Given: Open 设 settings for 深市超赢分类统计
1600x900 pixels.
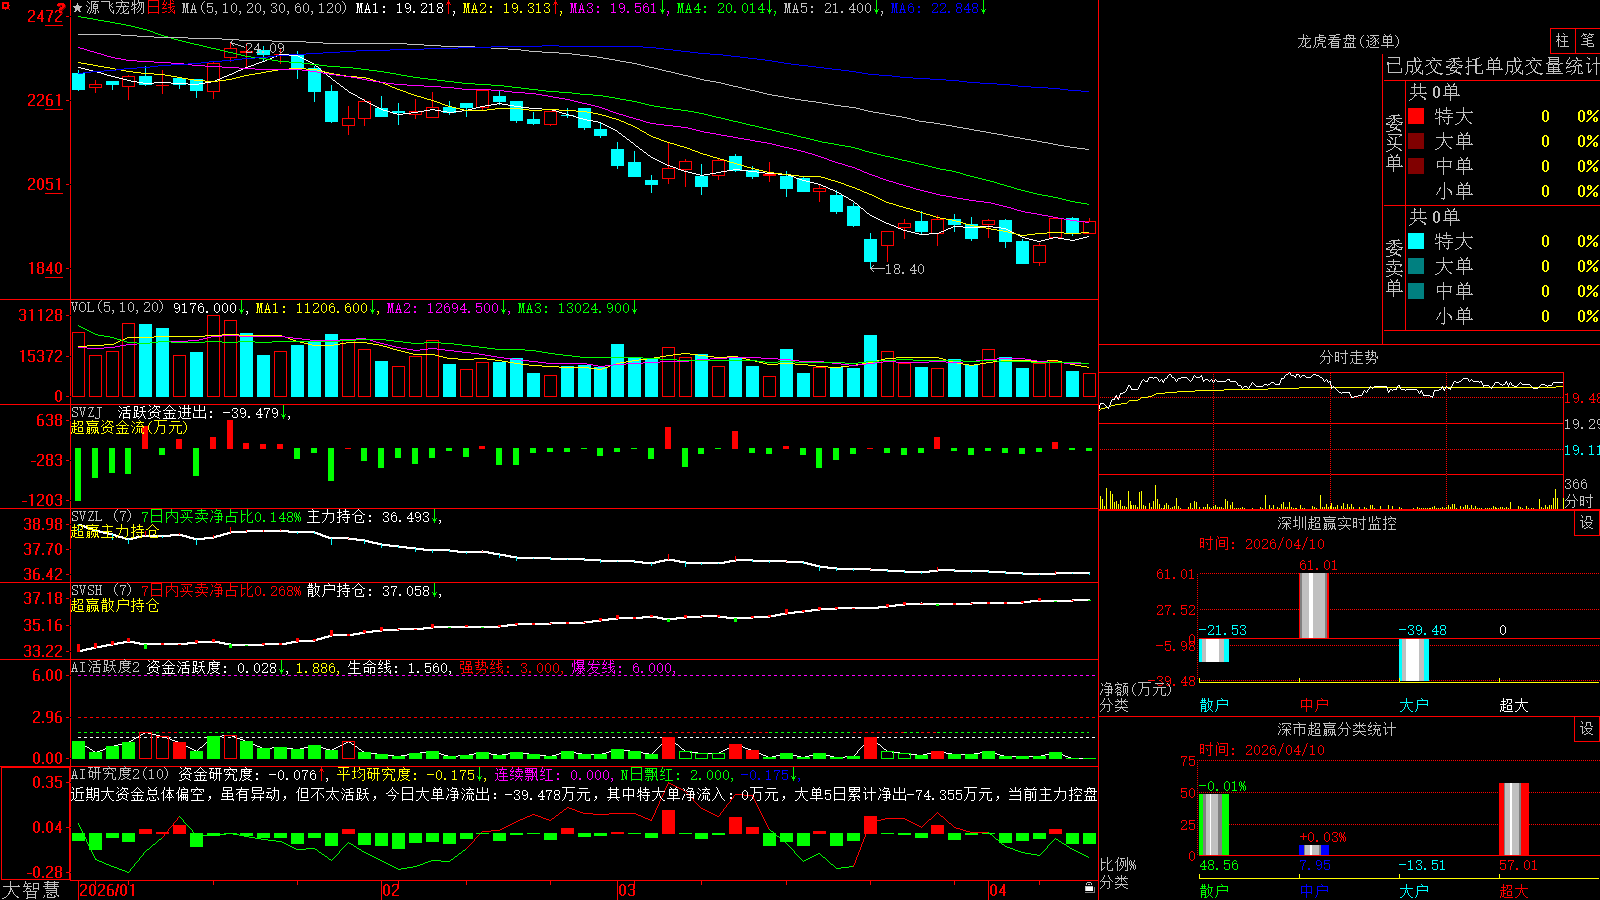Looking at the screenshot, I should coord(1587,729).
